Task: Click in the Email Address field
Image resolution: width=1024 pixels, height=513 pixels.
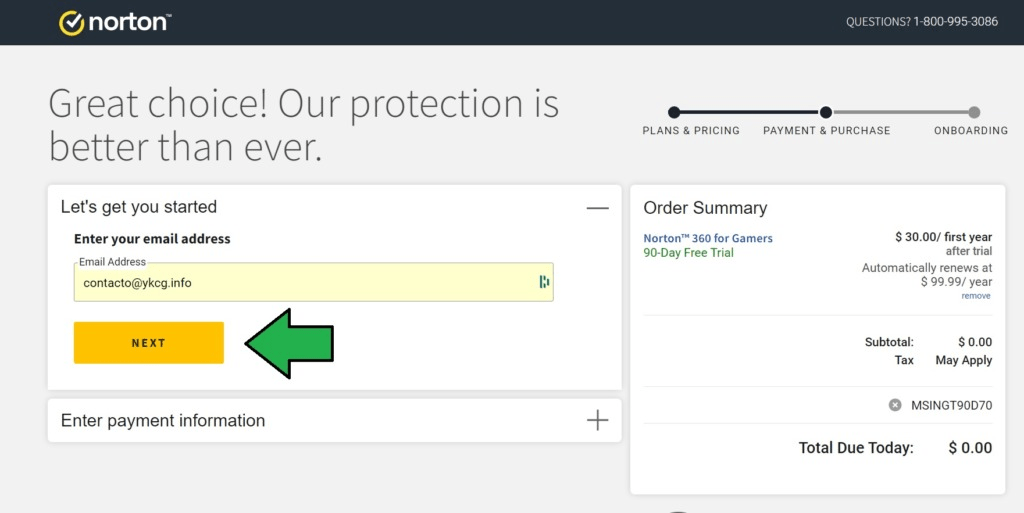Action: (313, 283)
